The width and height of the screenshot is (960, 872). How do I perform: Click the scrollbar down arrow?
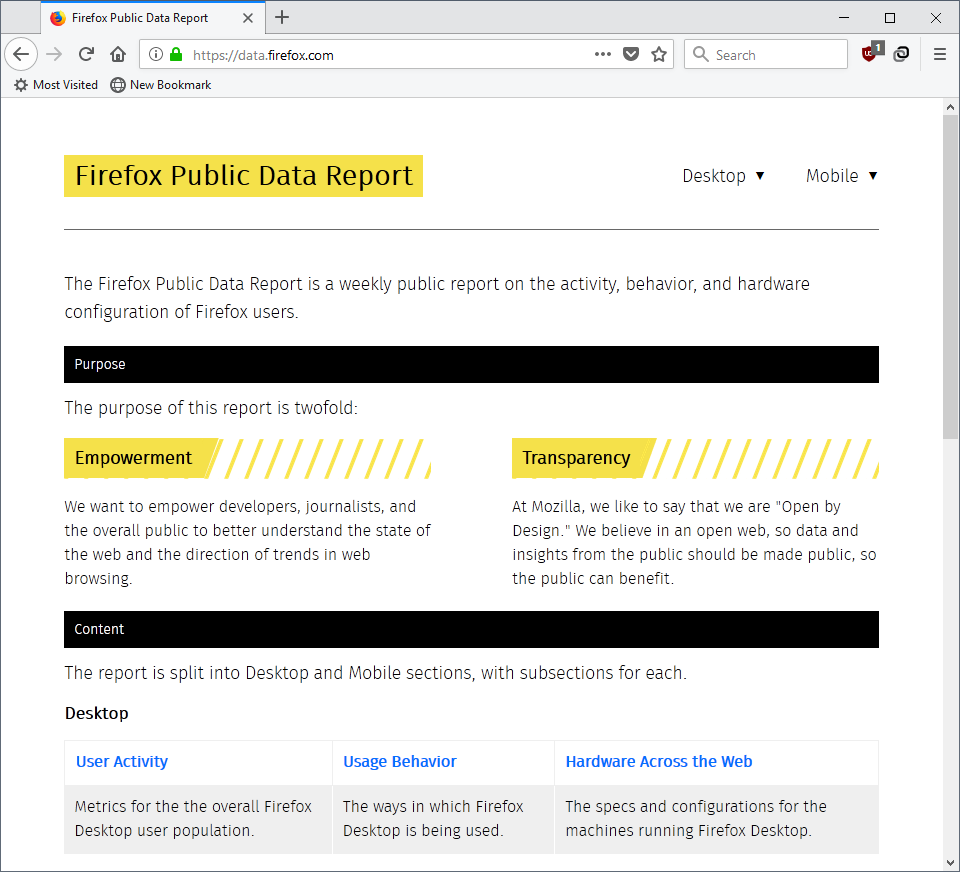[950, 863]
